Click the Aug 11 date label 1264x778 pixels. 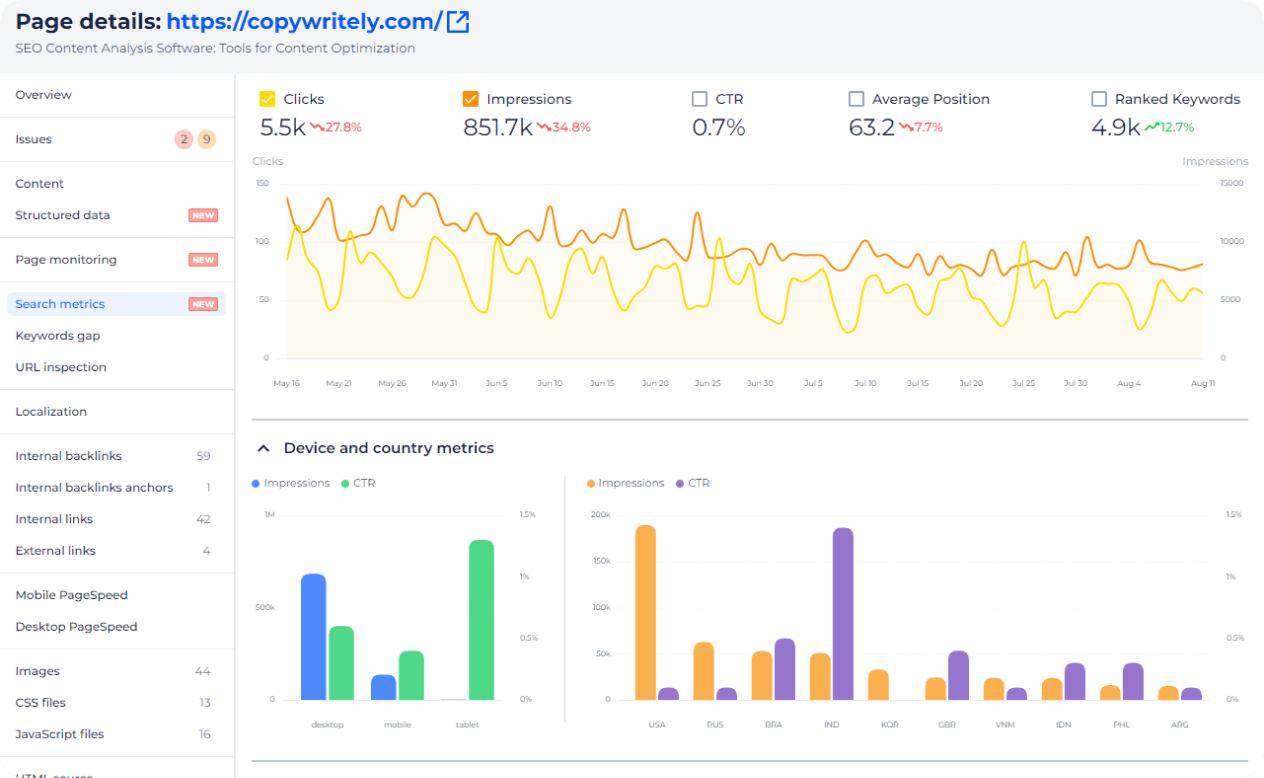click(1203, 383)
